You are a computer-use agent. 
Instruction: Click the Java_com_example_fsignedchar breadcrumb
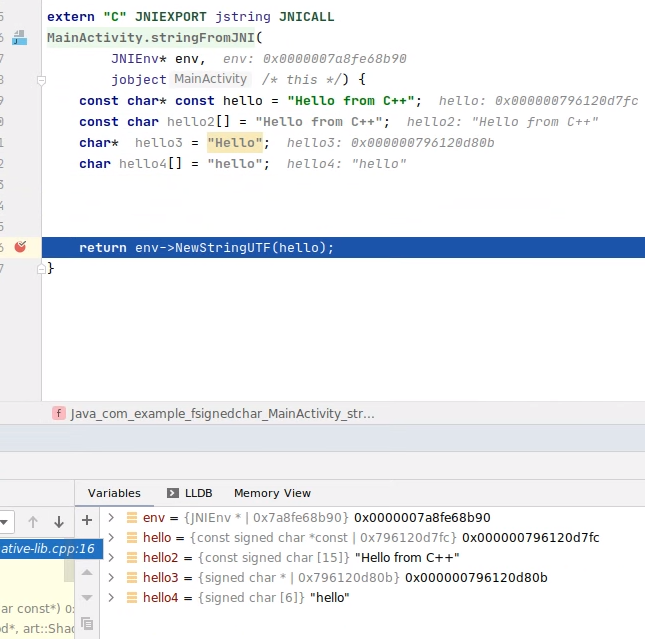pos(220,413)
